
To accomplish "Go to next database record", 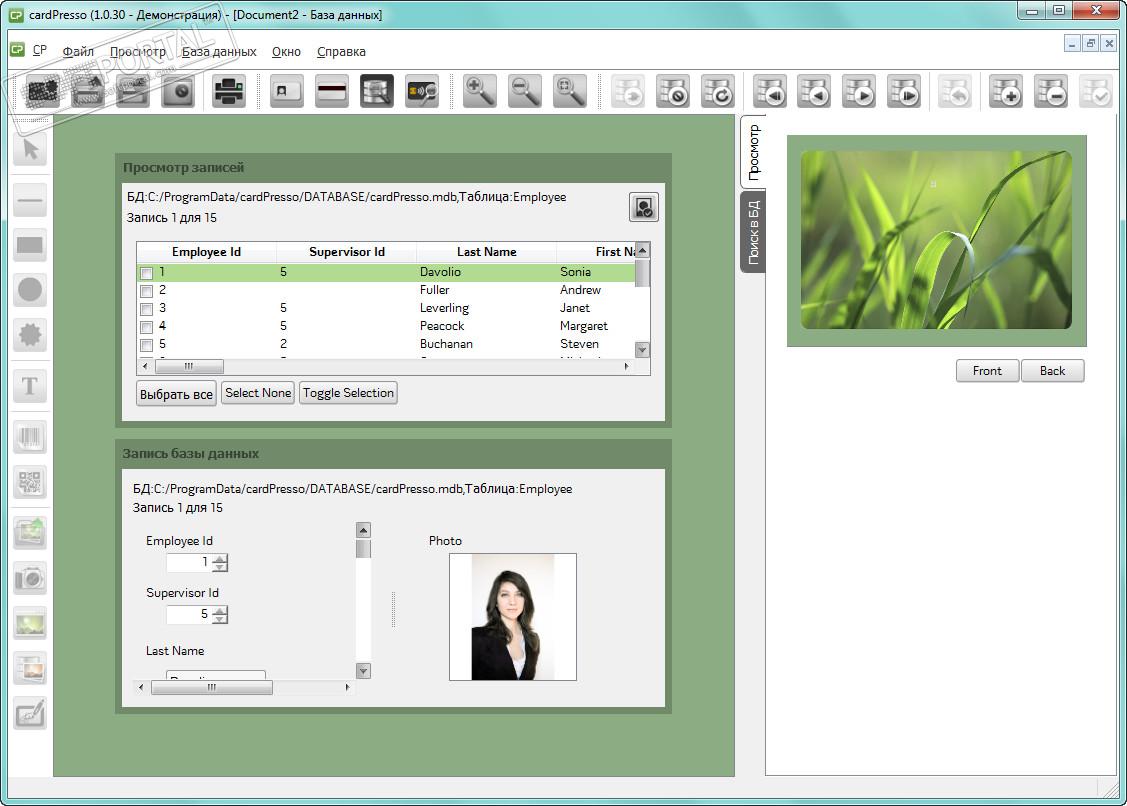I will [859, 91].
